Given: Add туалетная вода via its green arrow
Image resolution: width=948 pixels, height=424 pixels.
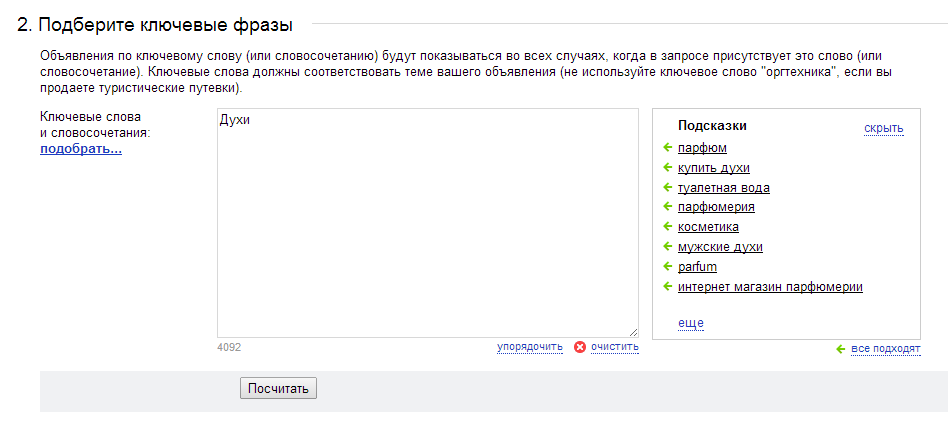Looking at the screenshot, I should [667, 187].
